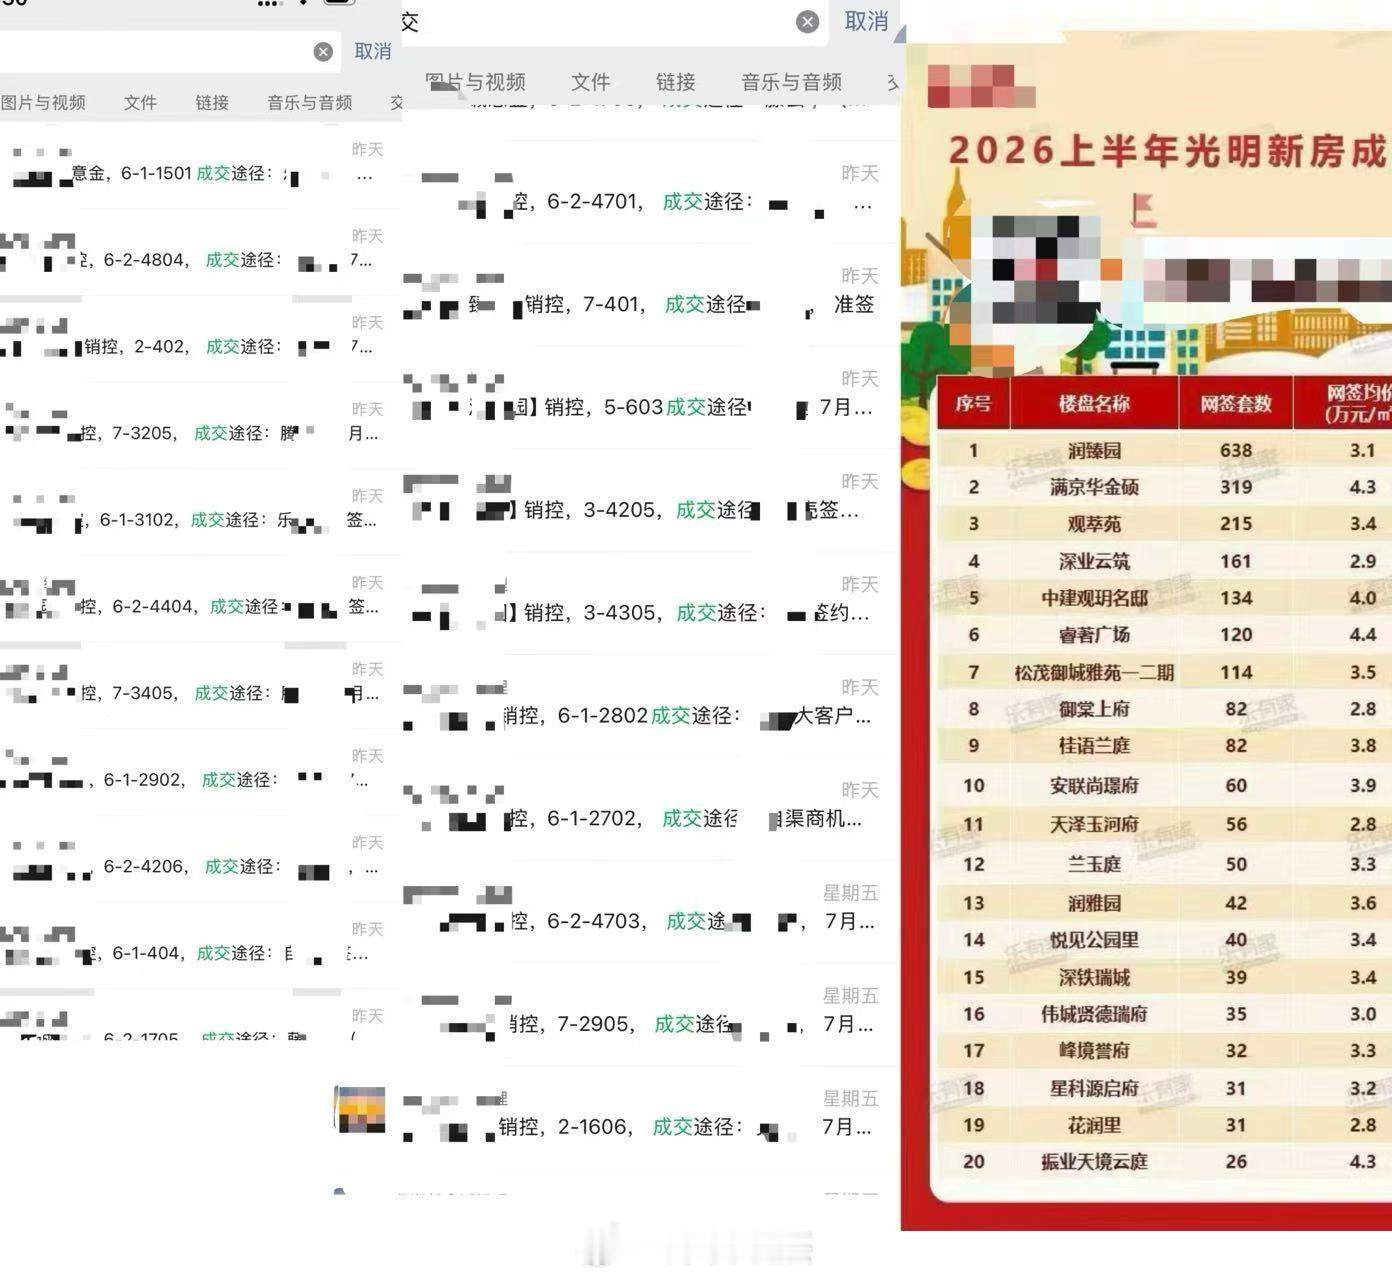Select the 峰境誉府 row name
This screenshot has height=1280, width=1392.
coord(1094,1051)
